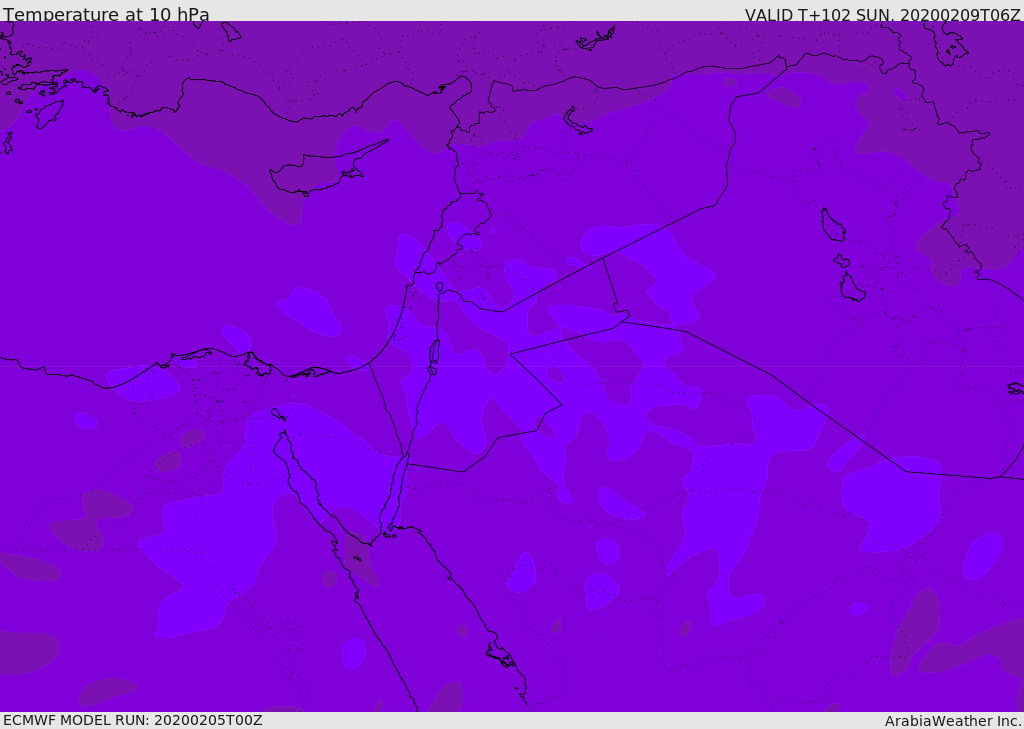Click the 'Temperature at 10 hPa' title text
1024x729 pixels.
point(106,14)
